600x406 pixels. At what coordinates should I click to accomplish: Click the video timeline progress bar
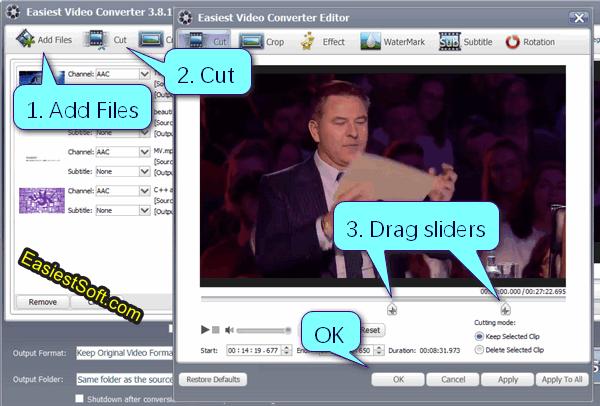(383, 298)
